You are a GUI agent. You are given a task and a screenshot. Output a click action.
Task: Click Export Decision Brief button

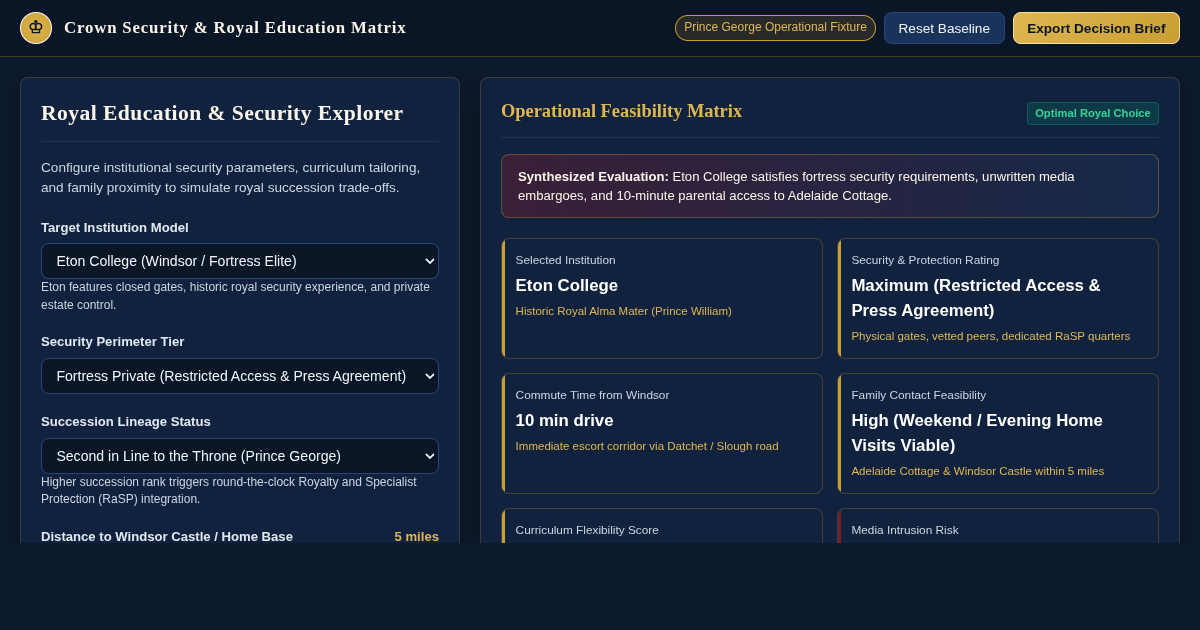pos(1096,28)
